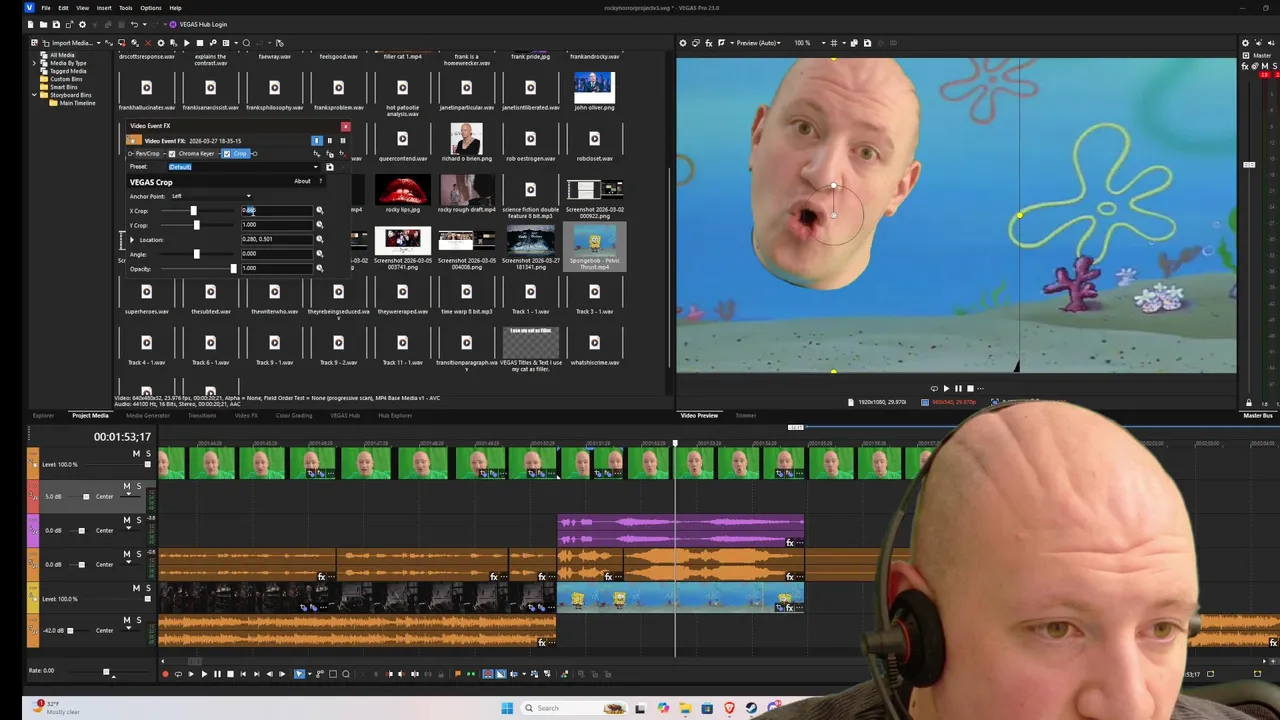Mute the purple audio track

(126, 520)
